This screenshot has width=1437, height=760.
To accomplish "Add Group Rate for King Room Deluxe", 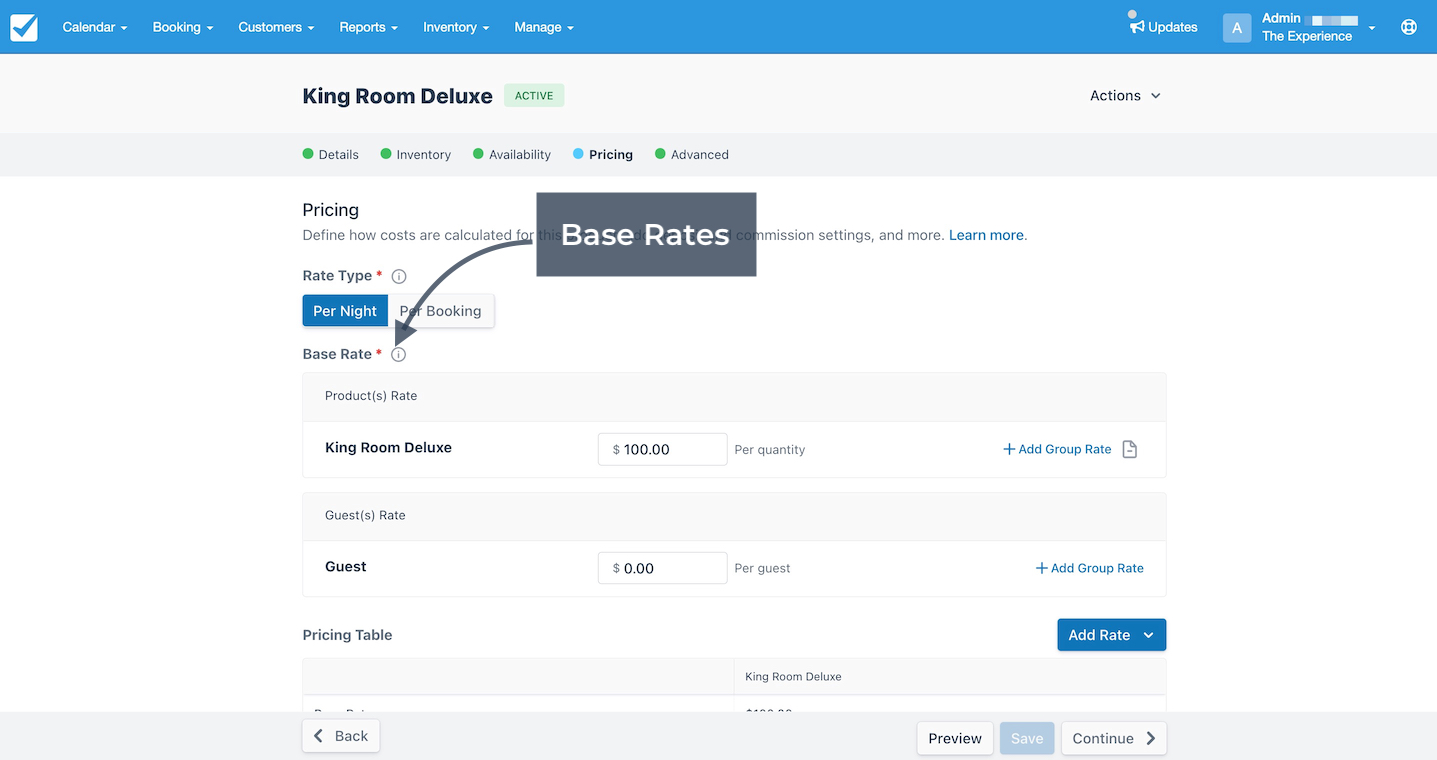I will (1057, 449).
